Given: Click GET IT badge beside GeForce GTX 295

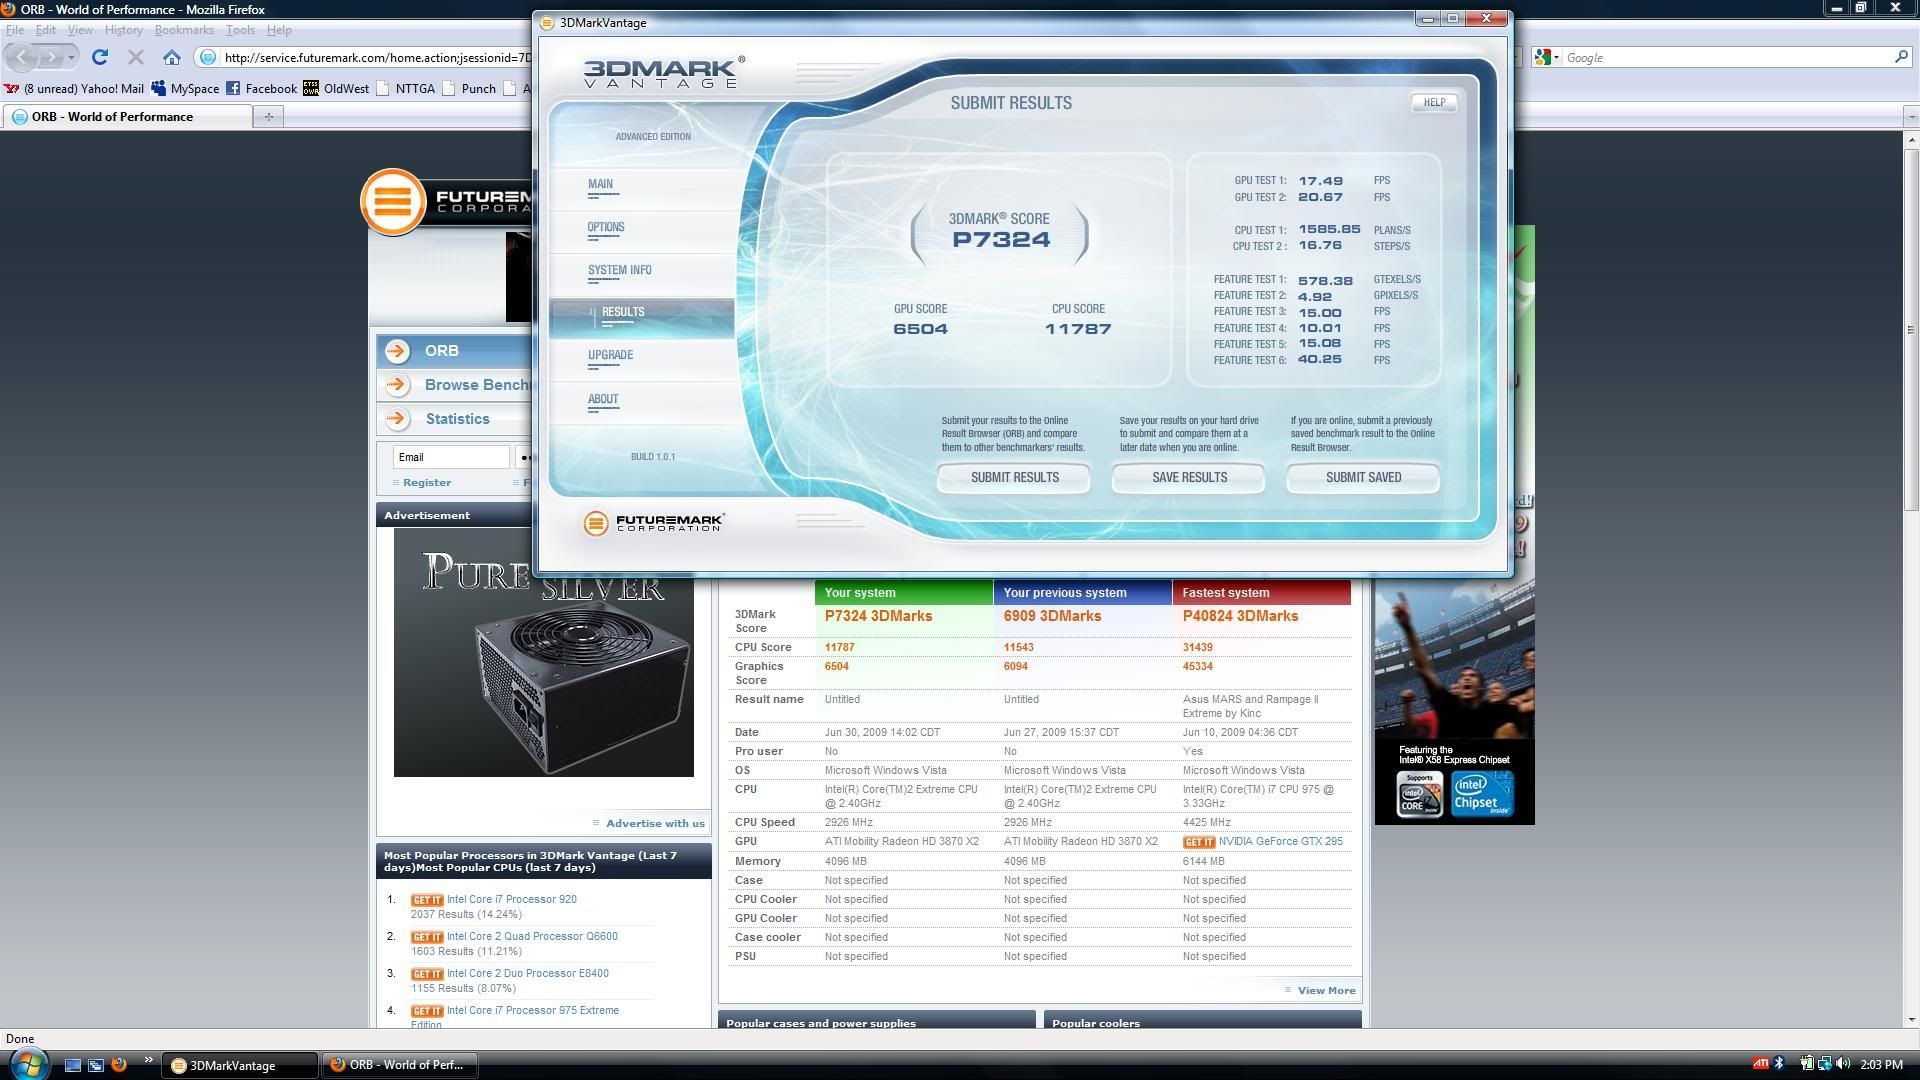Looking at the screenshot, I should [1198, 842].
